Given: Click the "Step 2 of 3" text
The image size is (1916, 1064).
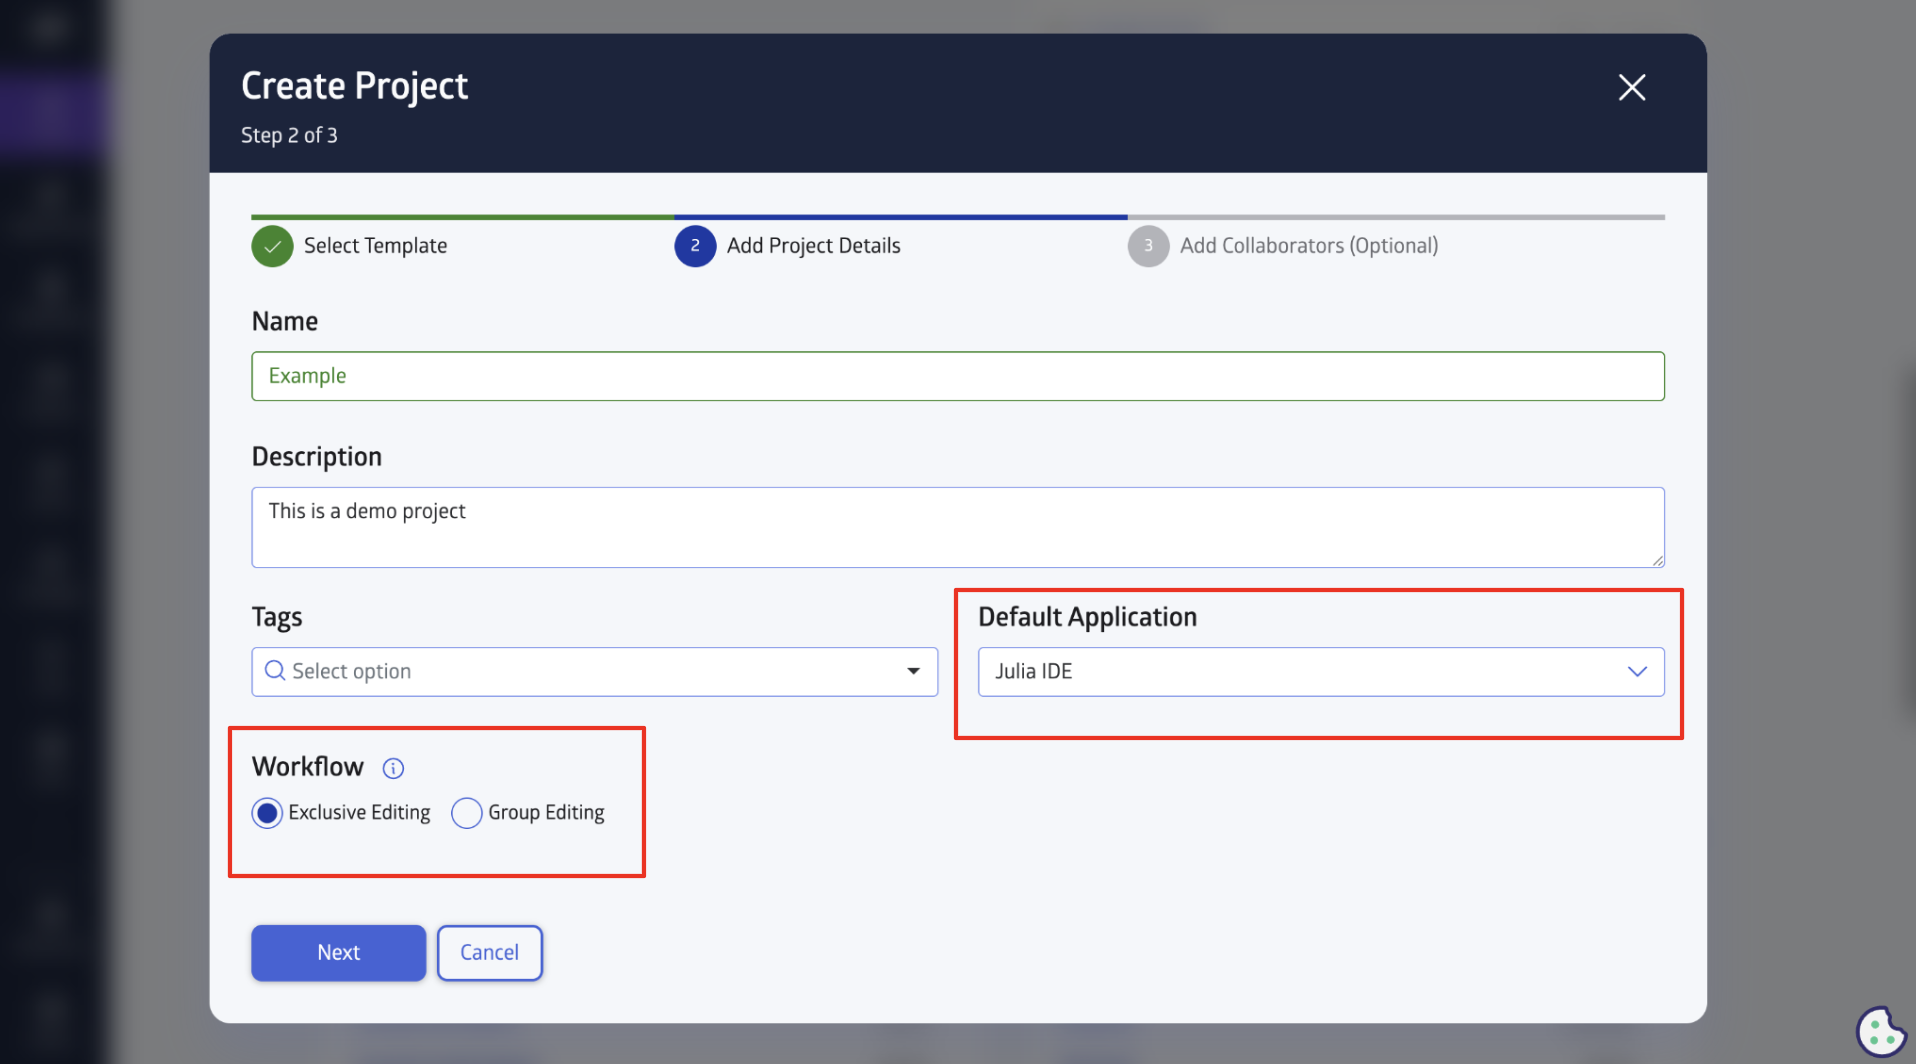Looking at the screenshot, I should coord(289,136).
